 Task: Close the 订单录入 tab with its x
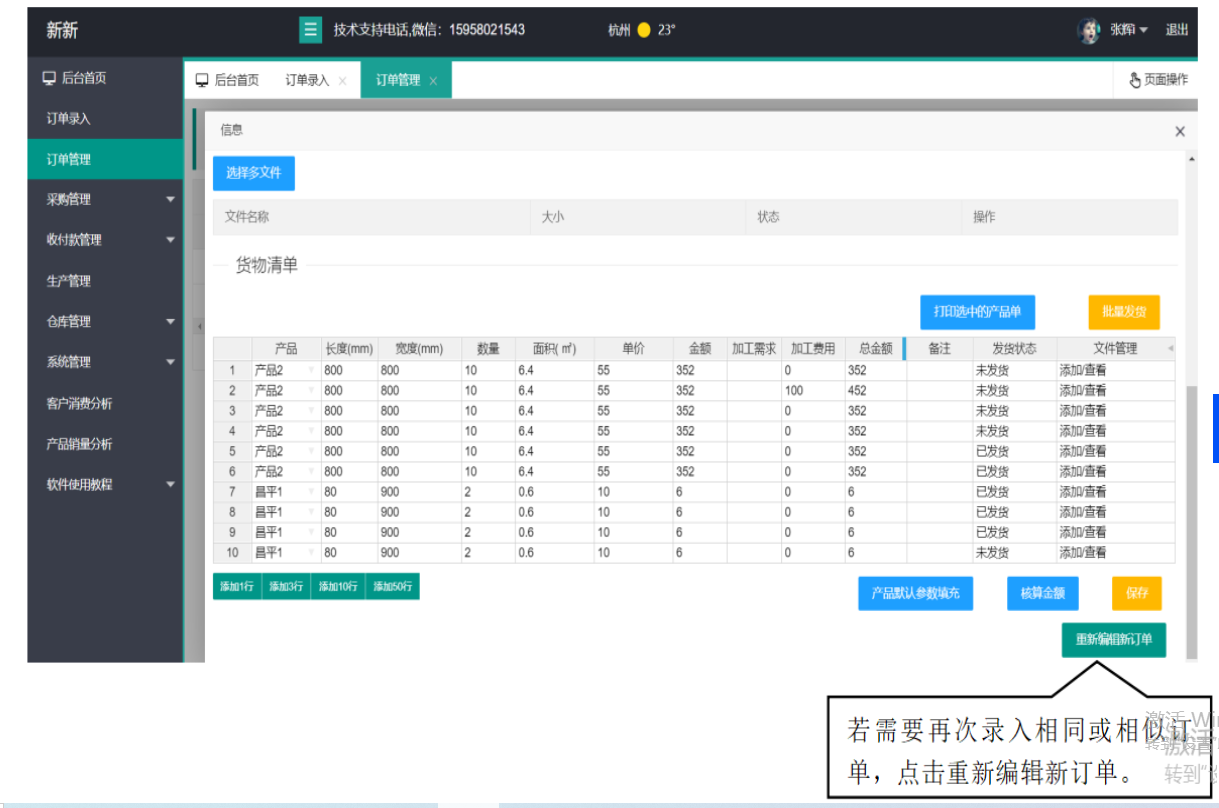pyautogui.click(x=343, y=81)
